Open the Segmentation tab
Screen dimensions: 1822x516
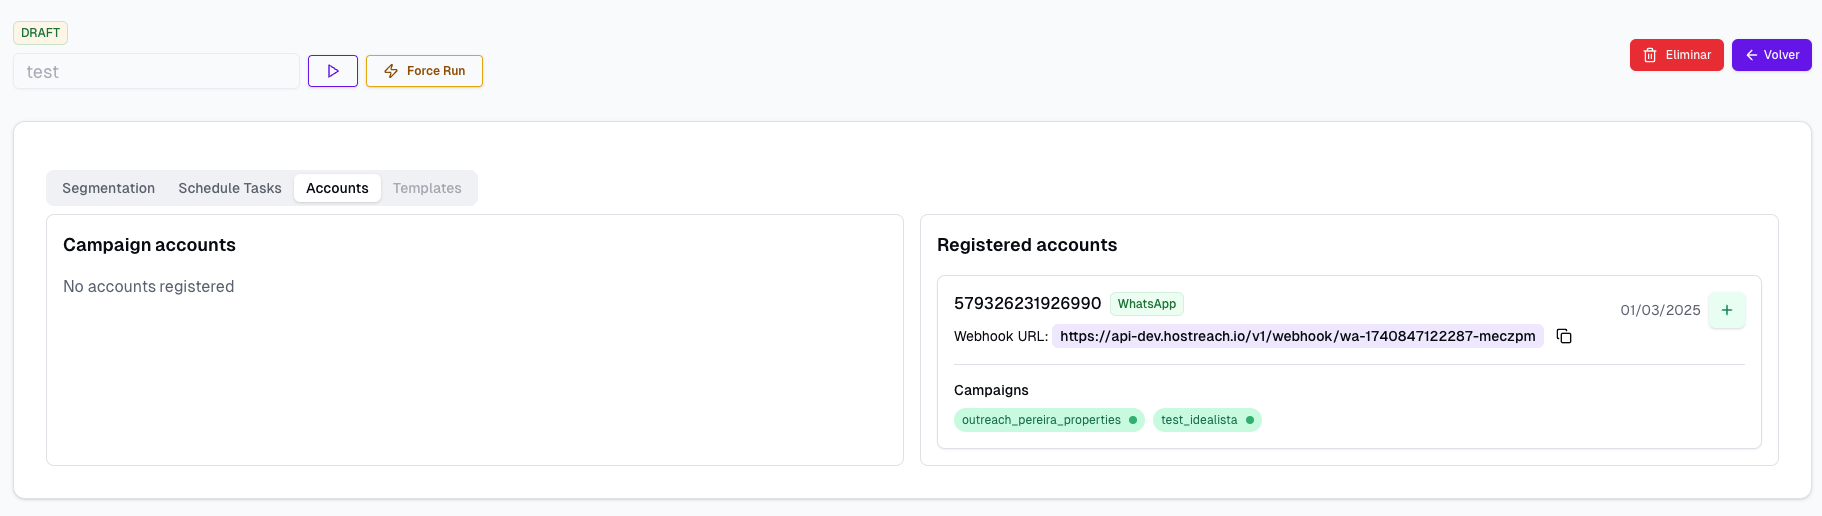click(x=108, y=188)
